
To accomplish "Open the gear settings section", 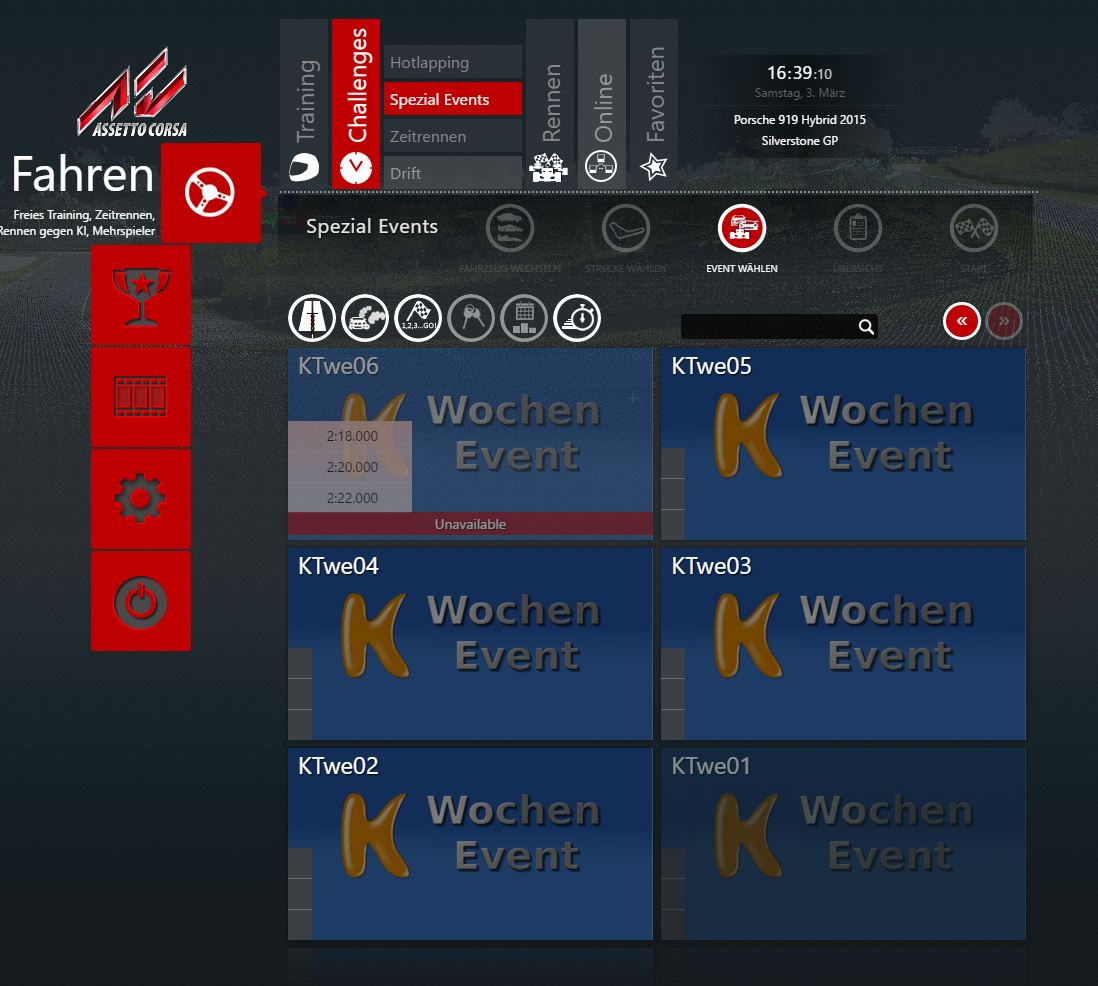I will click(141, 499).
